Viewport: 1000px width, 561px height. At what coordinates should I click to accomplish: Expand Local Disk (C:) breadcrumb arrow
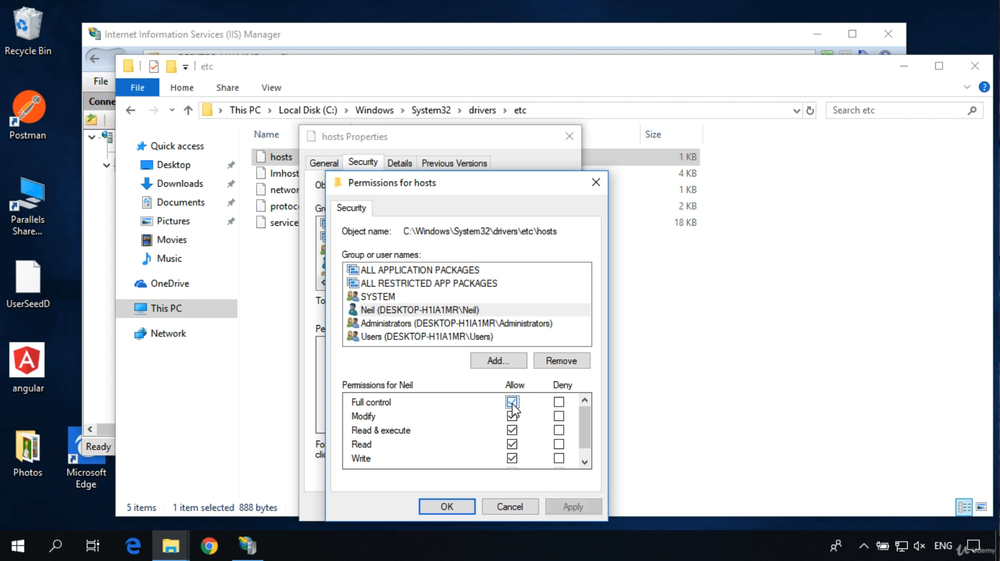click(x=346, y=110)
